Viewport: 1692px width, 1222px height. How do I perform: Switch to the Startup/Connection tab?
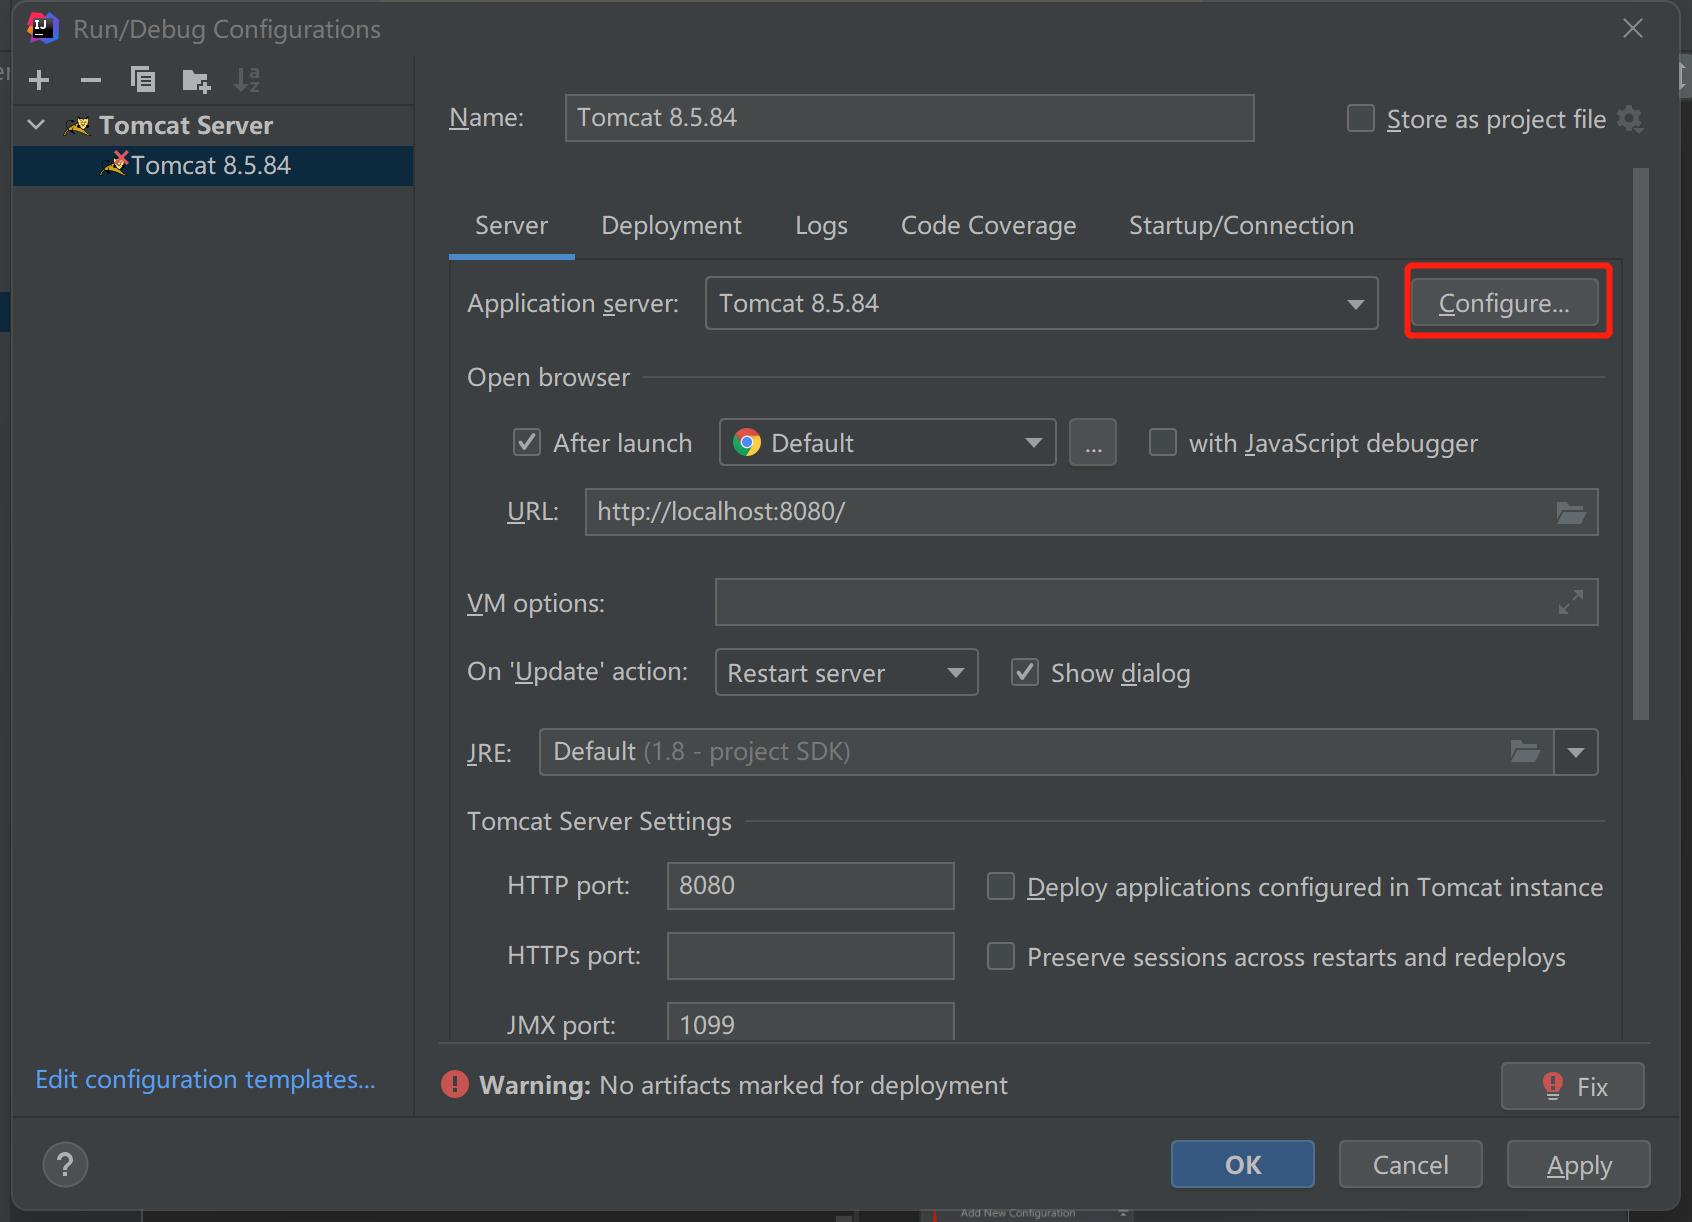point(1241,226)
